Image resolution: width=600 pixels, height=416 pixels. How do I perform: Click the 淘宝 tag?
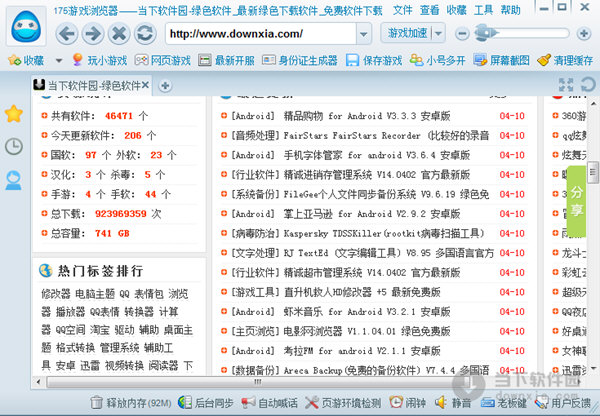pyautogui.click(x=99, y=330)
